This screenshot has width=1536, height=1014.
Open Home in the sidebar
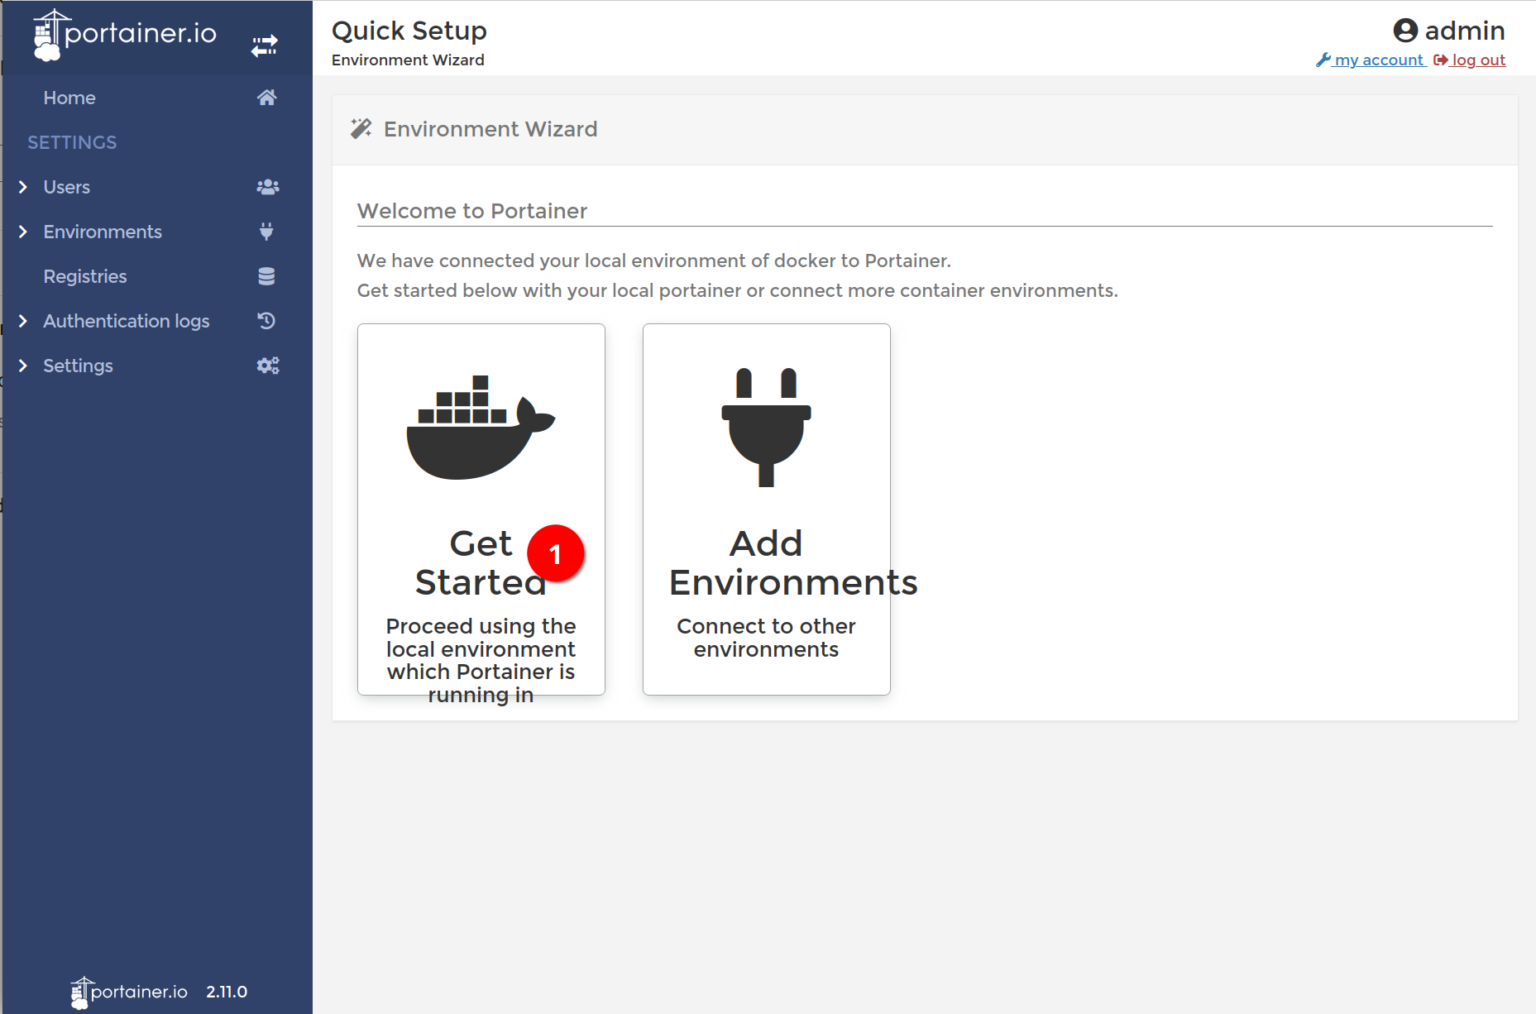[x=69, y=98]
